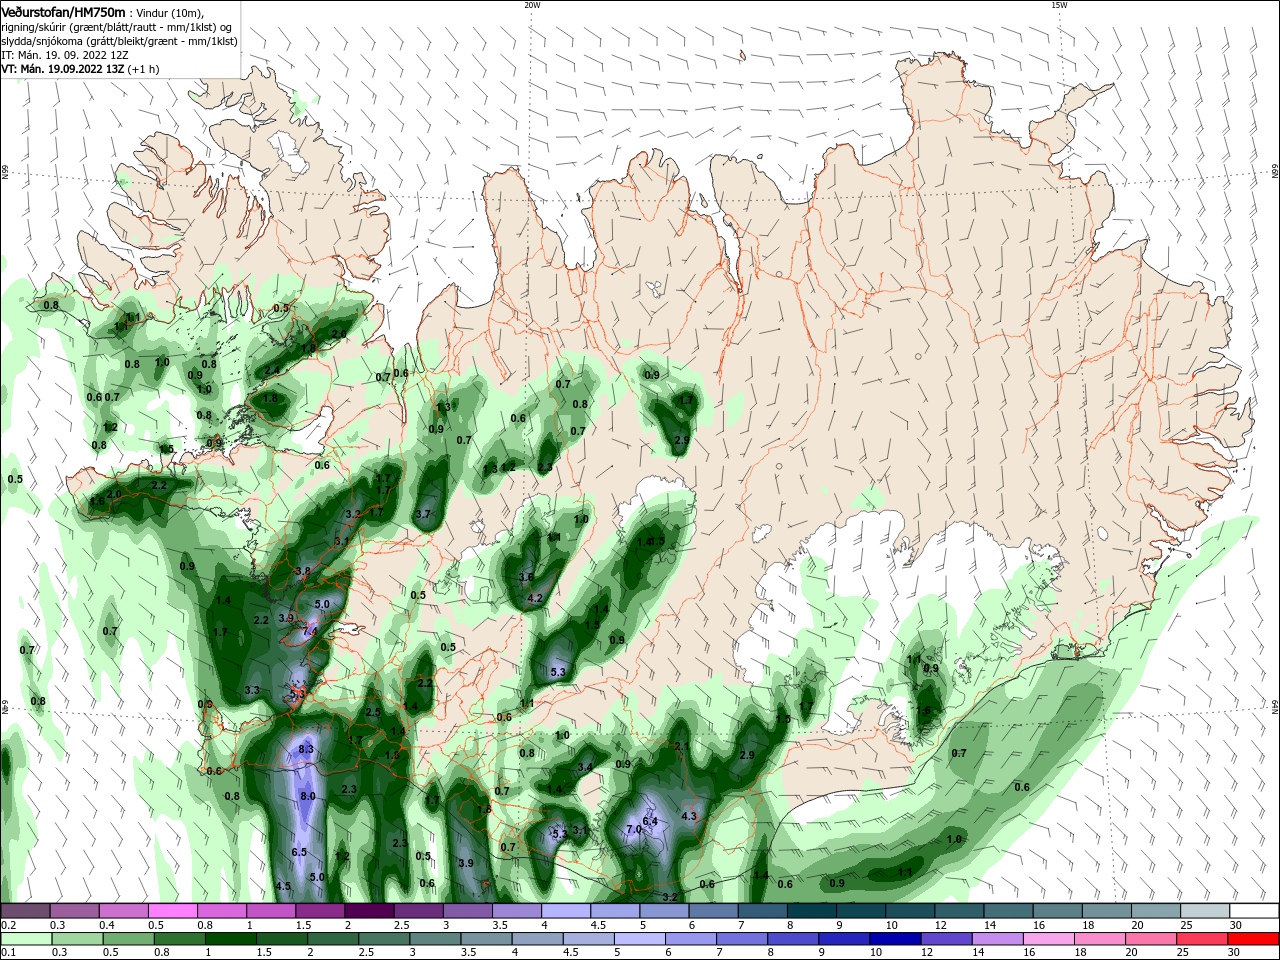Image resolution: width=1280 pixels, height=960 pixels.
Task: Click the 4.3 precipitation value
Action: [x=688, y=816]
